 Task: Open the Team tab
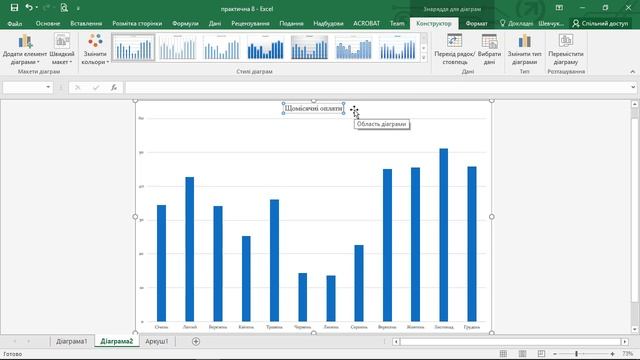coord(397,24)
